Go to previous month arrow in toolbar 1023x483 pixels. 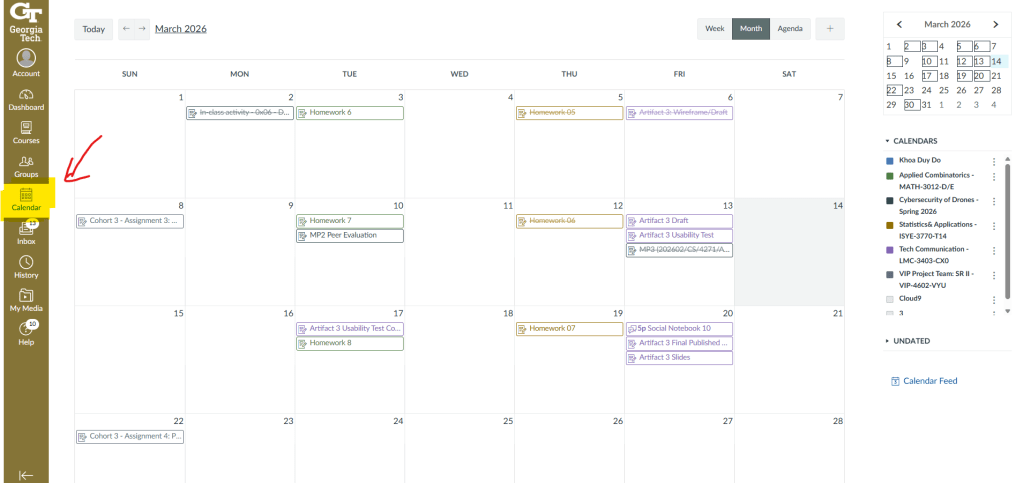(127, 29)
